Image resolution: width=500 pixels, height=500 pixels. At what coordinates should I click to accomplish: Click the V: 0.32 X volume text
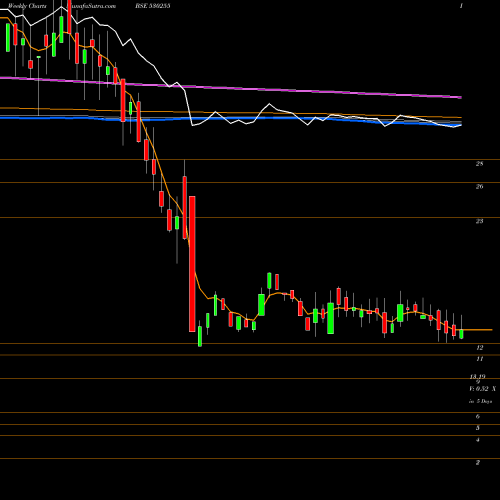pos(482,389)
